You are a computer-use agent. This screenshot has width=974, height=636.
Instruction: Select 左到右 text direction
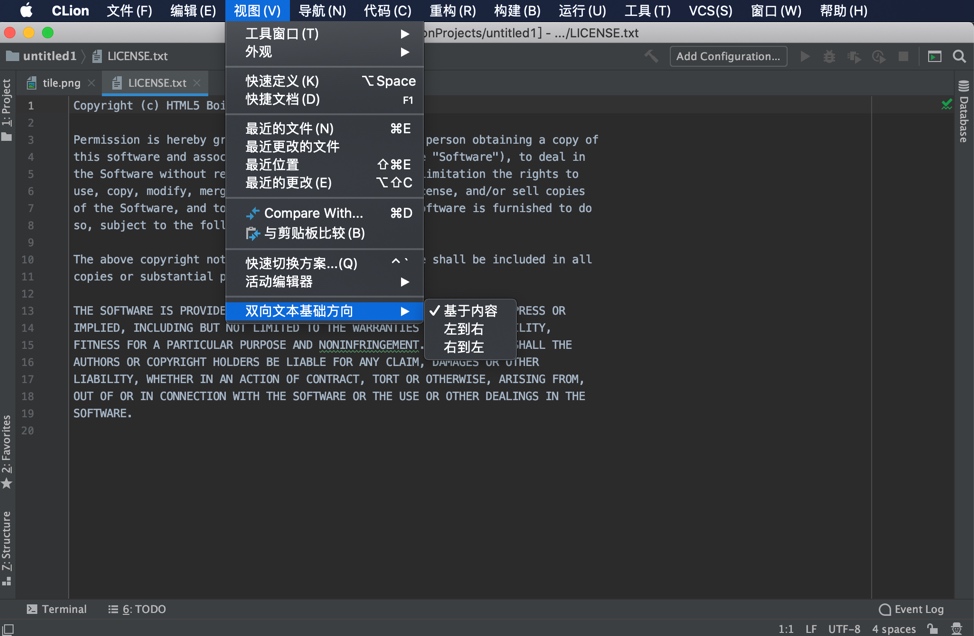pos(466,327)
